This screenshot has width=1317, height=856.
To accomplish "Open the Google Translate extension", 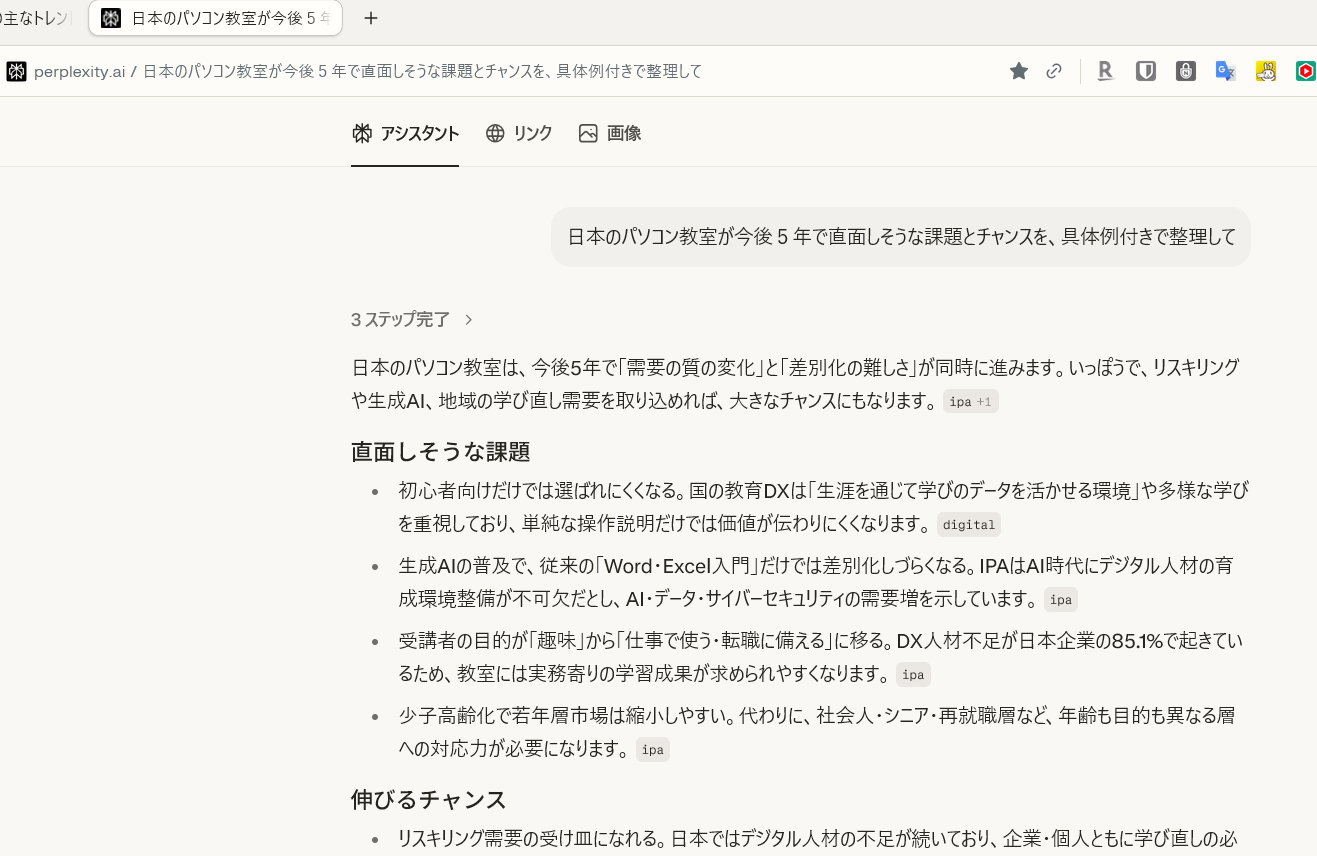I will click(1225, 71).
